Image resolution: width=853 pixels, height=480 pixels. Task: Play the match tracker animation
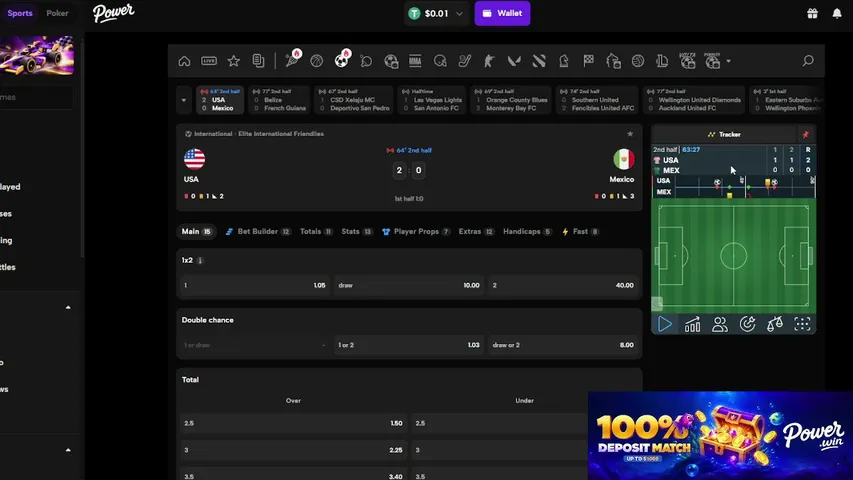click(665, 324)
